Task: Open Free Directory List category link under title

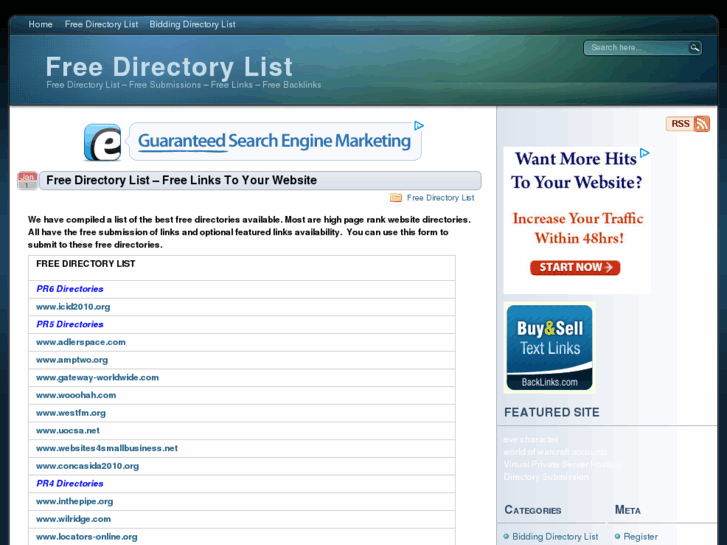Action: pyautogui.click(x=440, y=198)
